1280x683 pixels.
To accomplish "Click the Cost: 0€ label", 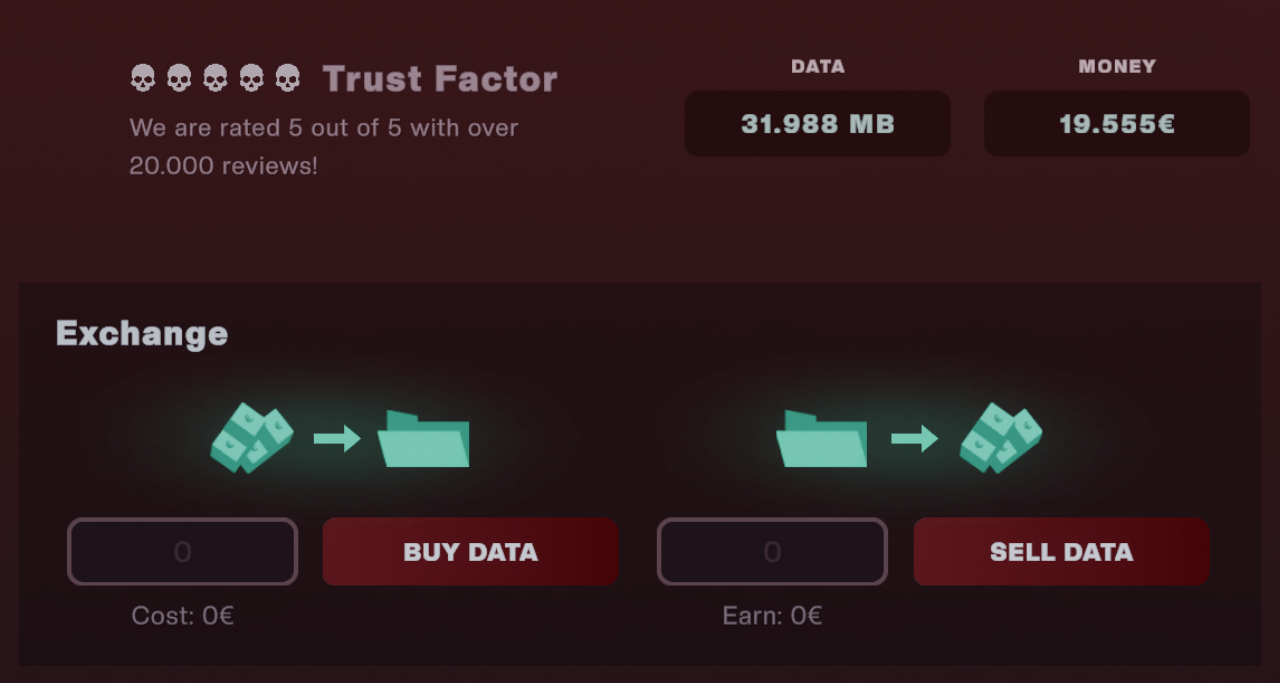I will pyautogui.click(x=183, y=615).
